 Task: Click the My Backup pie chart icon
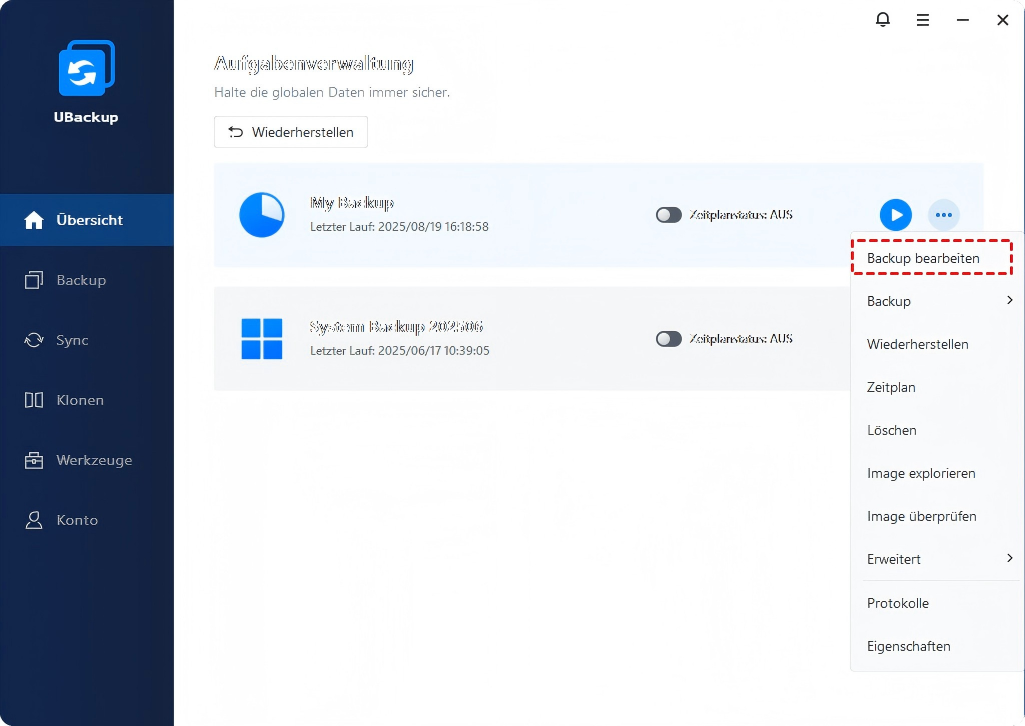[262, 215]
